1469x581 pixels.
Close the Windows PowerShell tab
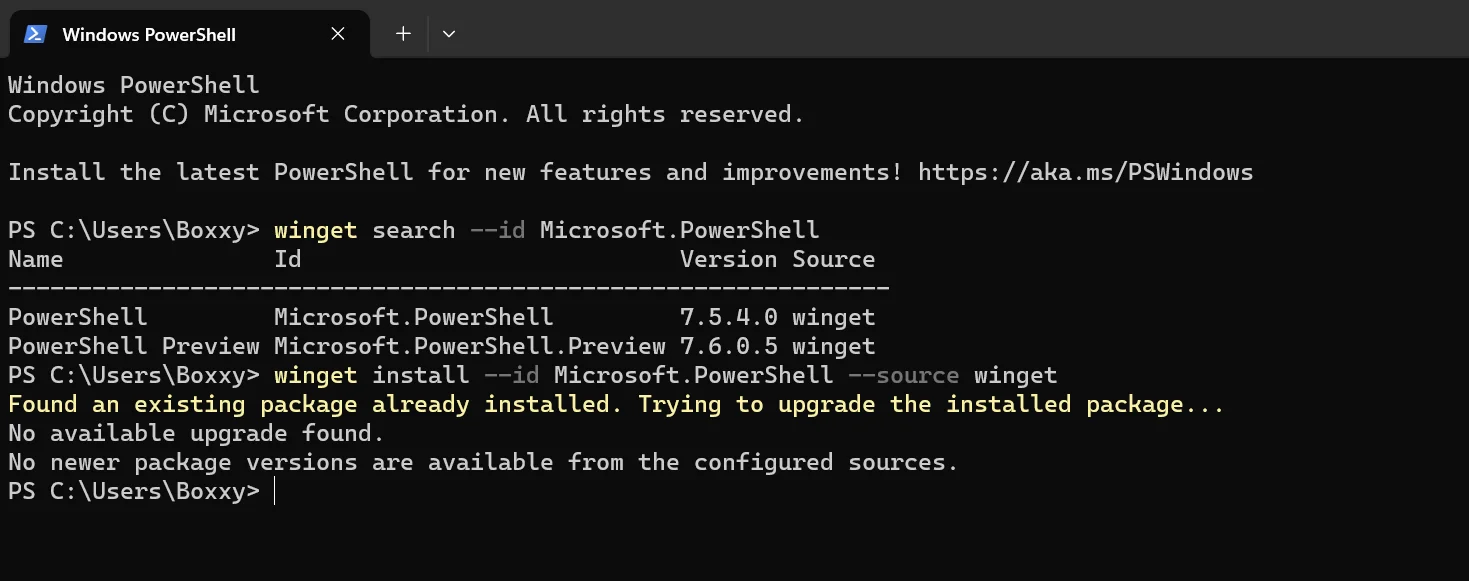(338, 34)
